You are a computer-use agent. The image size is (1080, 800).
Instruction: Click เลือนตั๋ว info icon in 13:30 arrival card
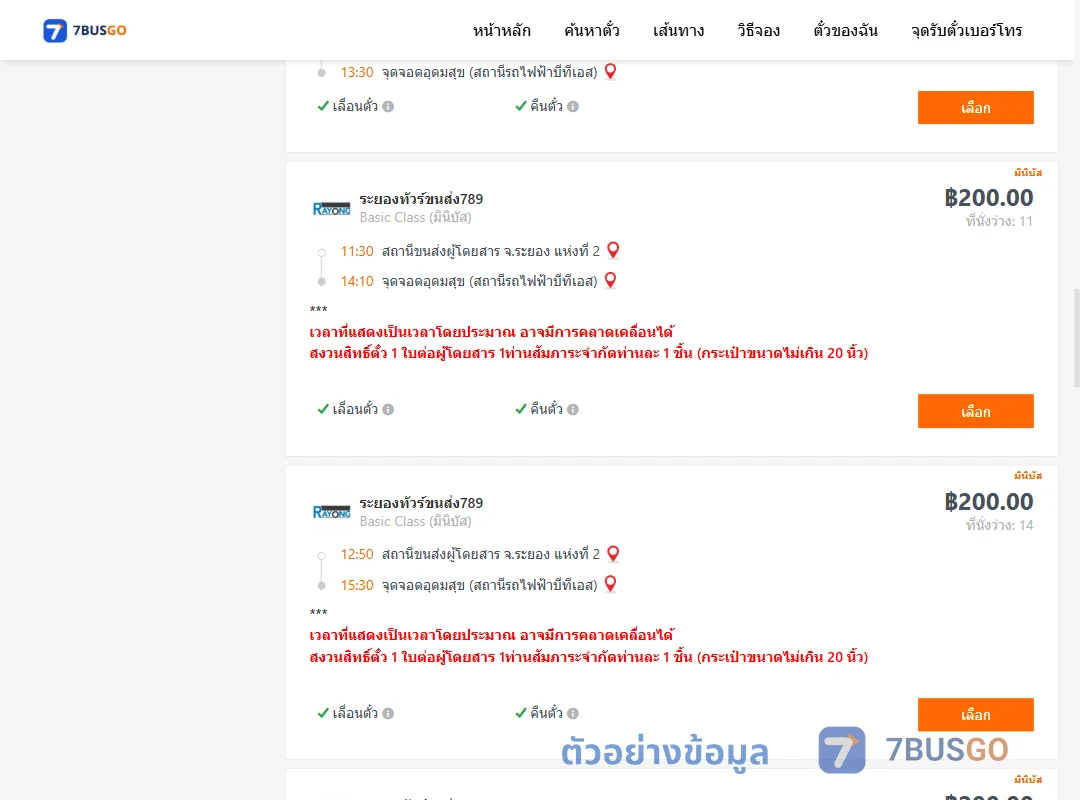tap(388, 106)
